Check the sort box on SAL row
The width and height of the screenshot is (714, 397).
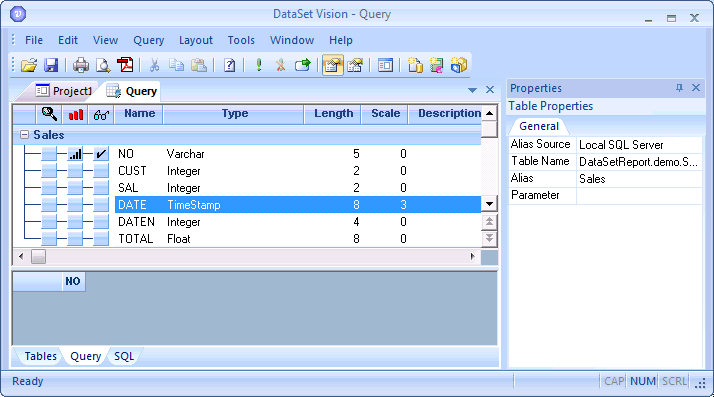pos(75,188)
